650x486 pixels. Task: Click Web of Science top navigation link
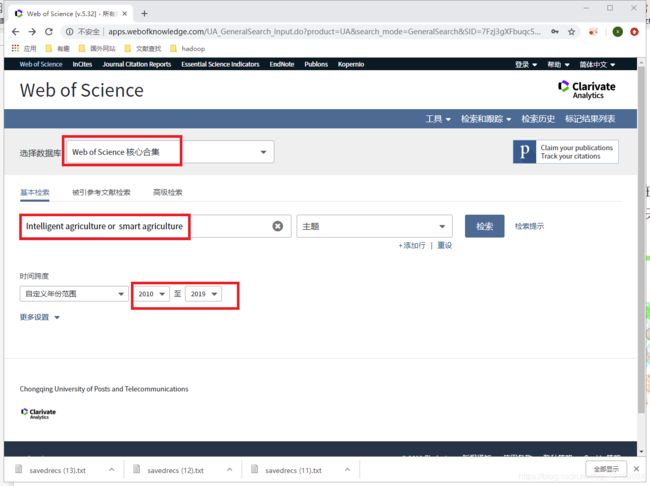click(41, 64)
